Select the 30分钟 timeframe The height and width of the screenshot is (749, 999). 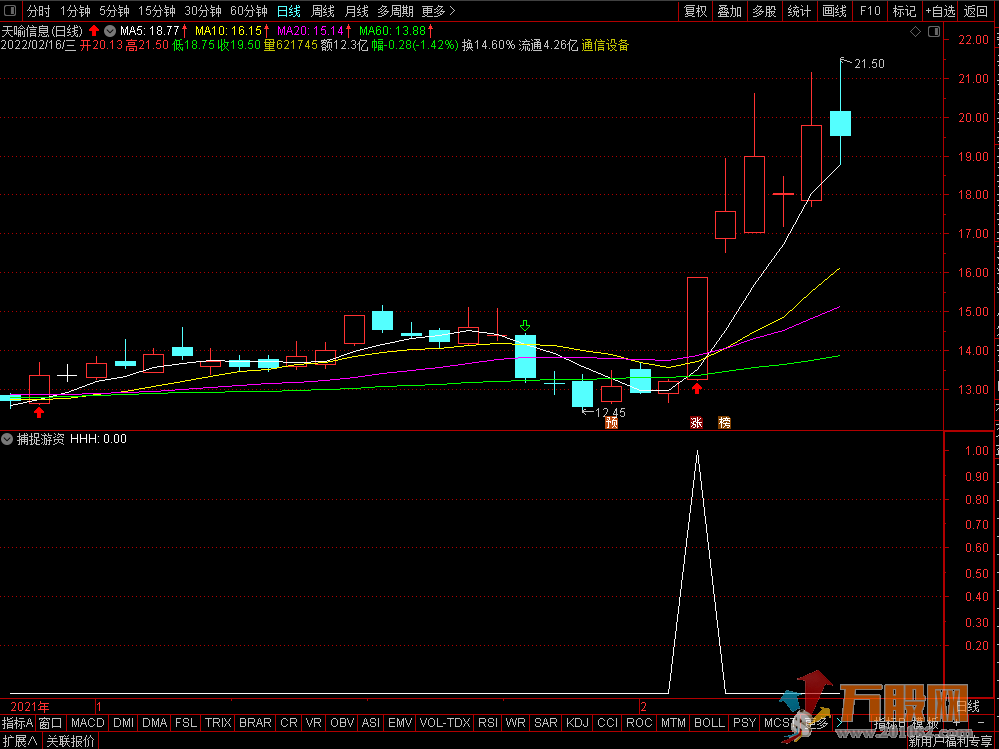[203, 11]
